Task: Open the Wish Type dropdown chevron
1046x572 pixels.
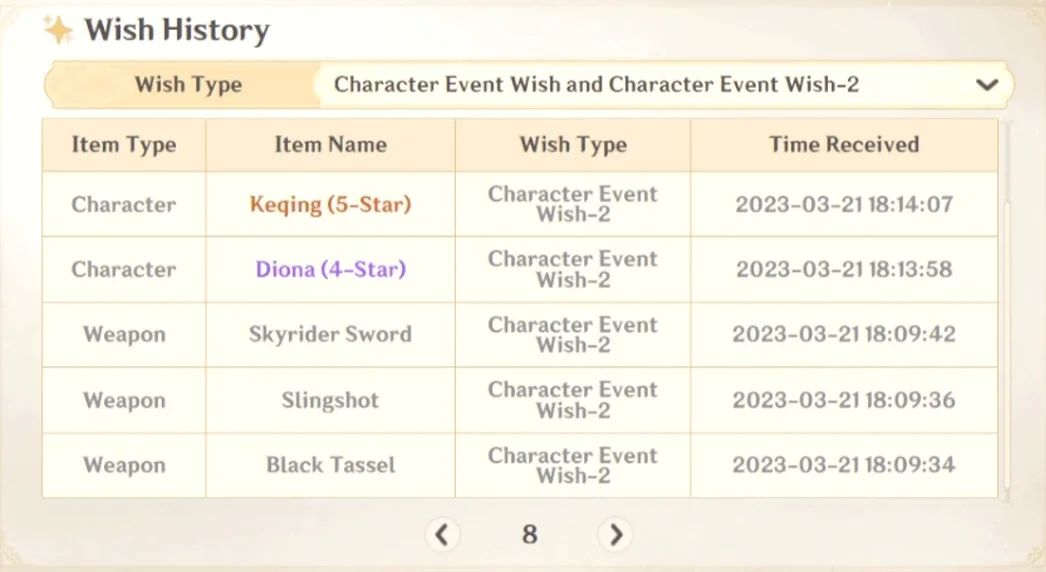Action: pyautogui.click(x=987, y=85)
